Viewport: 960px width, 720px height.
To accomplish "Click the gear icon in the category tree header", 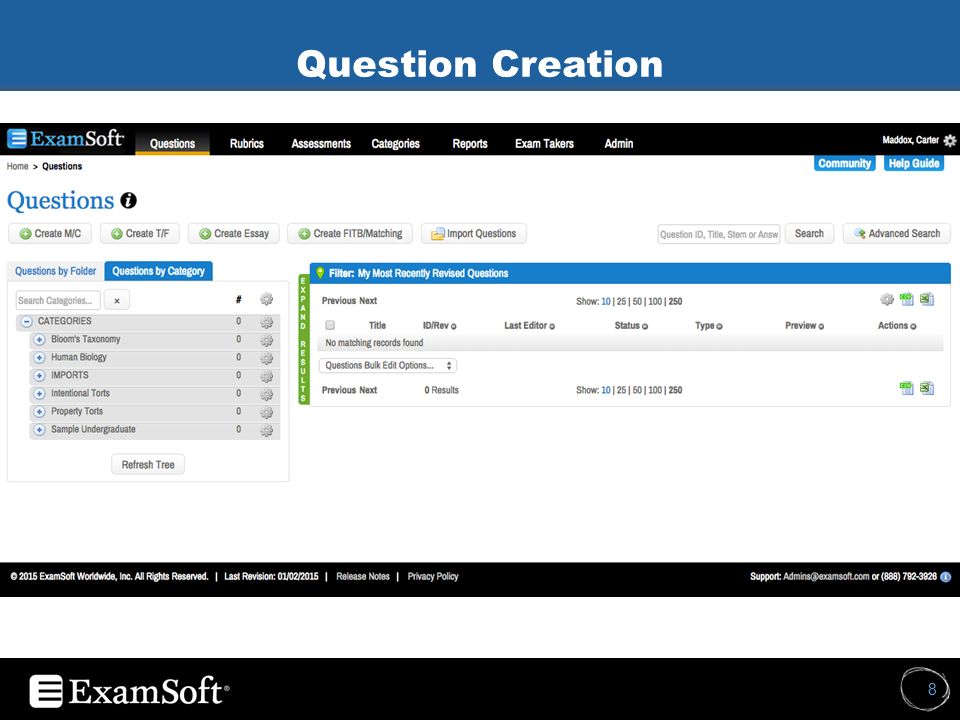I will 266,299.
